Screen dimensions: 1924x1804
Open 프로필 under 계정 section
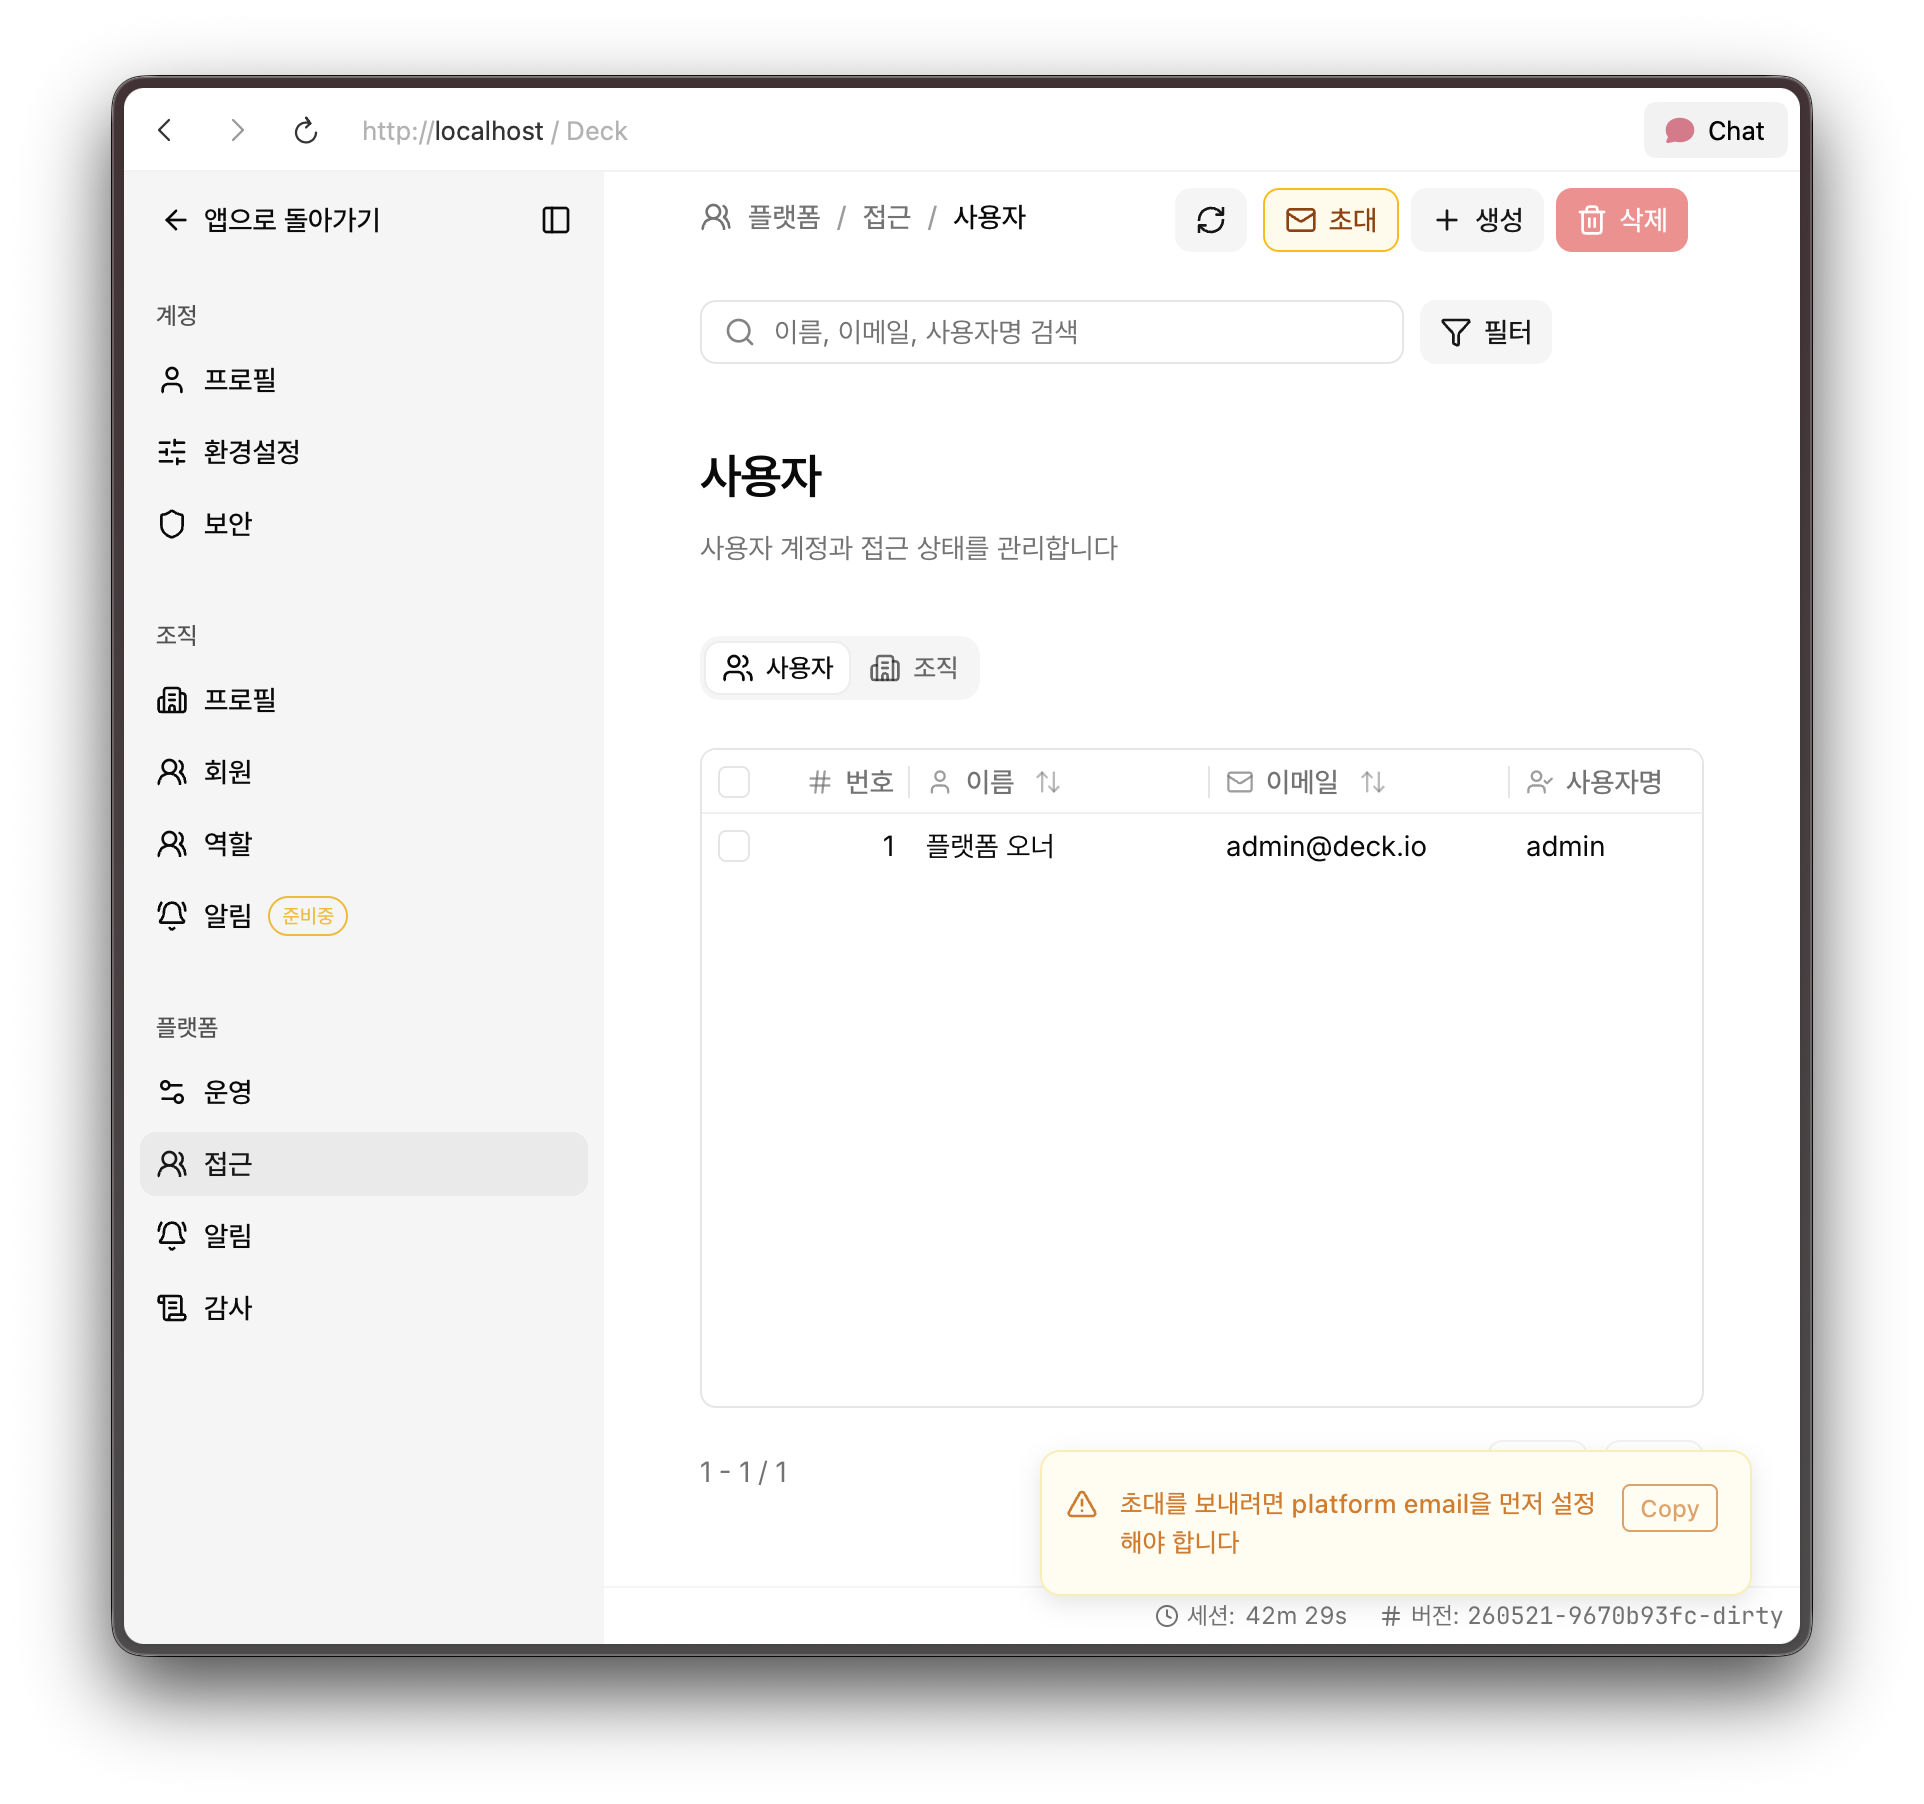[x=364, y=380]
